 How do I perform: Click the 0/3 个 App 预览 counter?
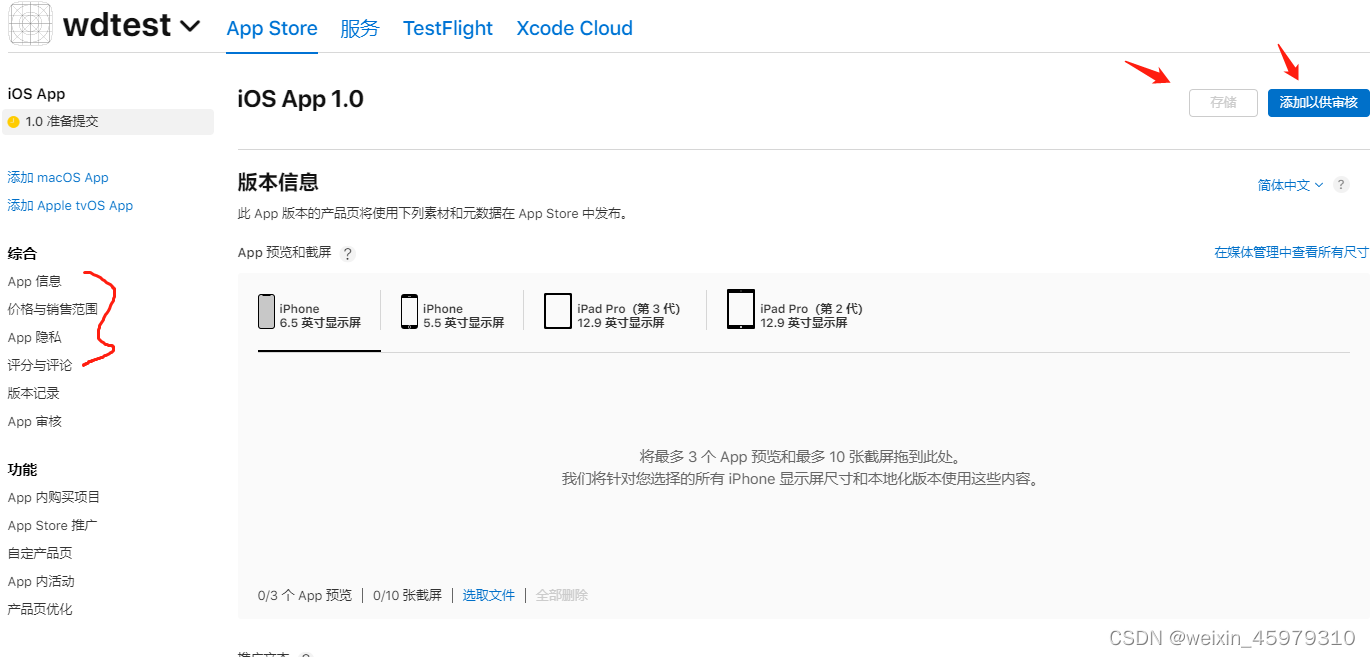click(x=305, y=595)
